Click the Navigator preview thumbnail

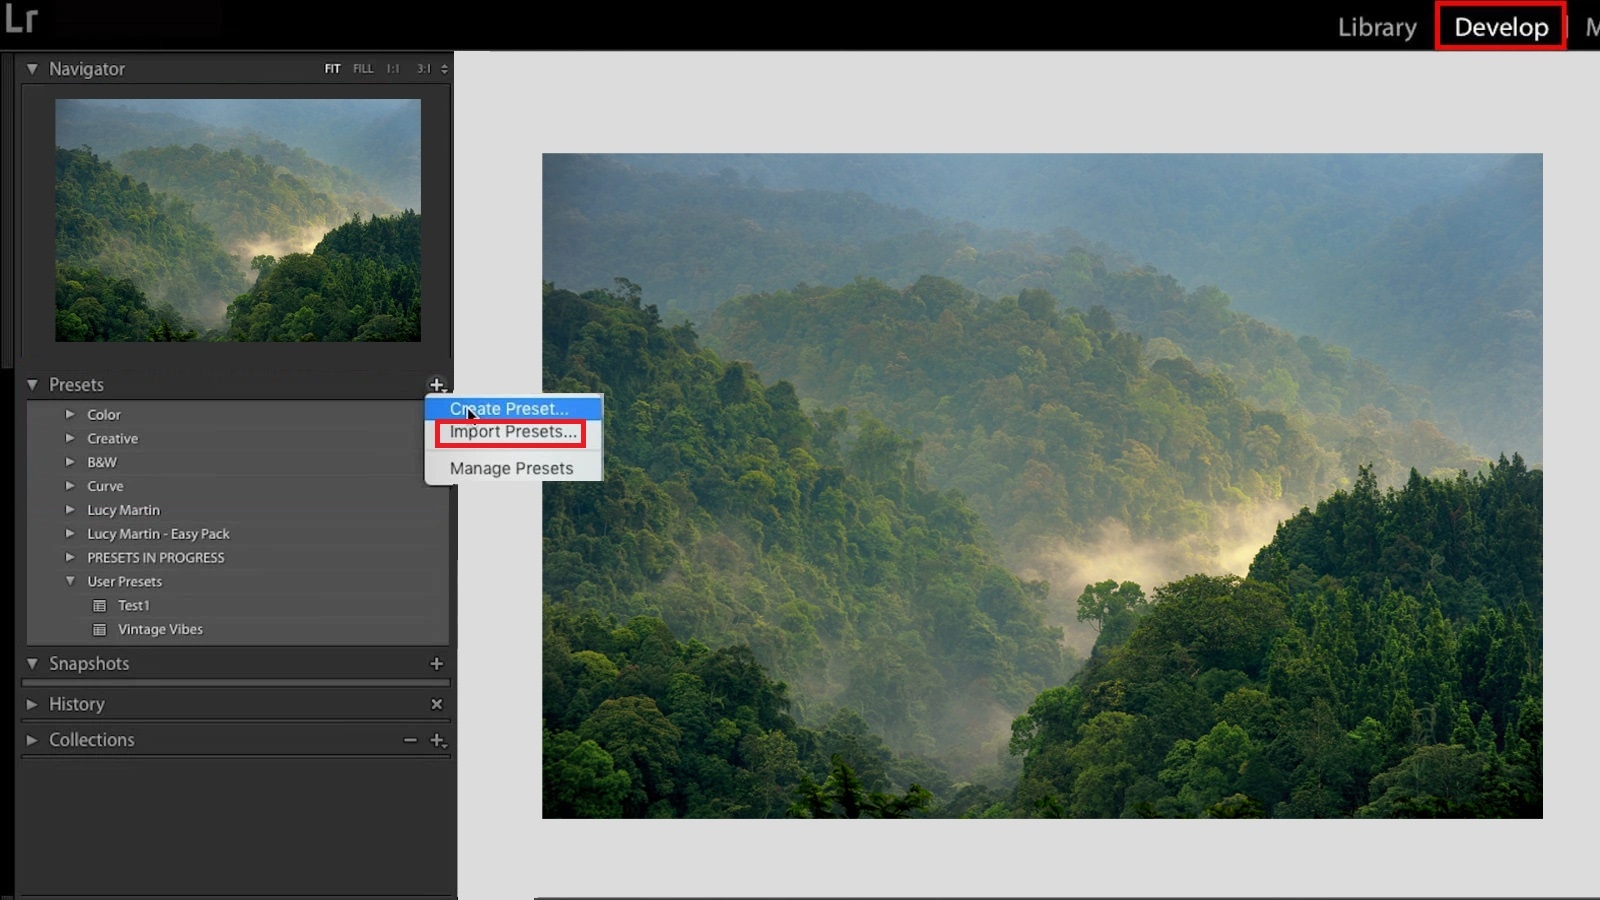pos(237,220)
